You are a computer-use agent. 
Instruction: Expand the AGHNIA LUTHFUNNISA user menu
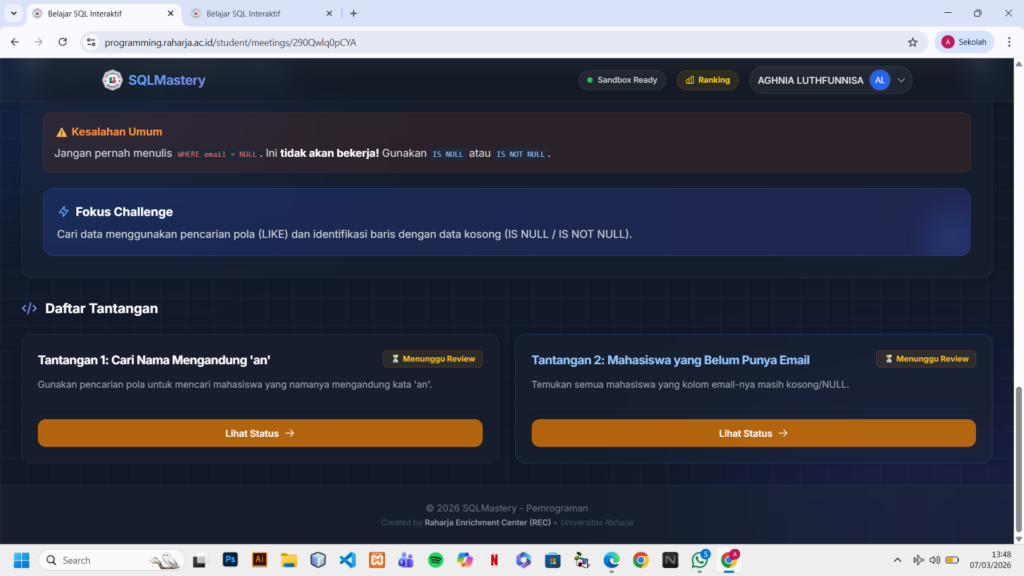tap(902, 80)
